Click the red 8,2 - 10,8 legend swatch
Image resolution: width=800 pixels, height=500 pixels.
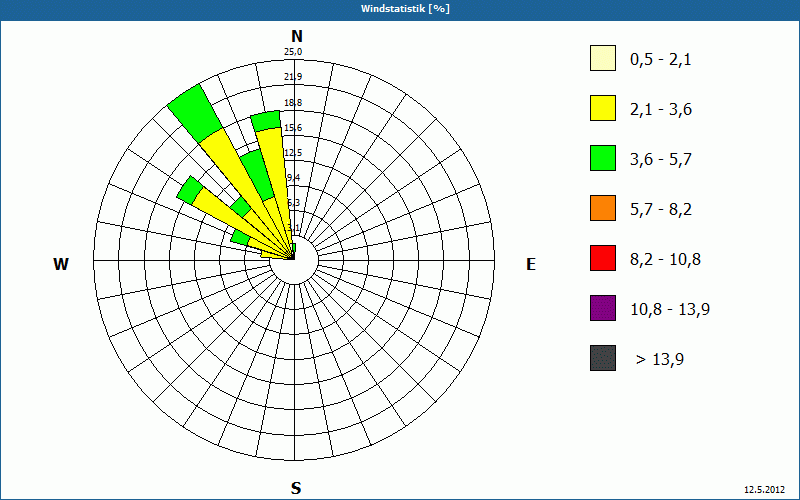603,258
